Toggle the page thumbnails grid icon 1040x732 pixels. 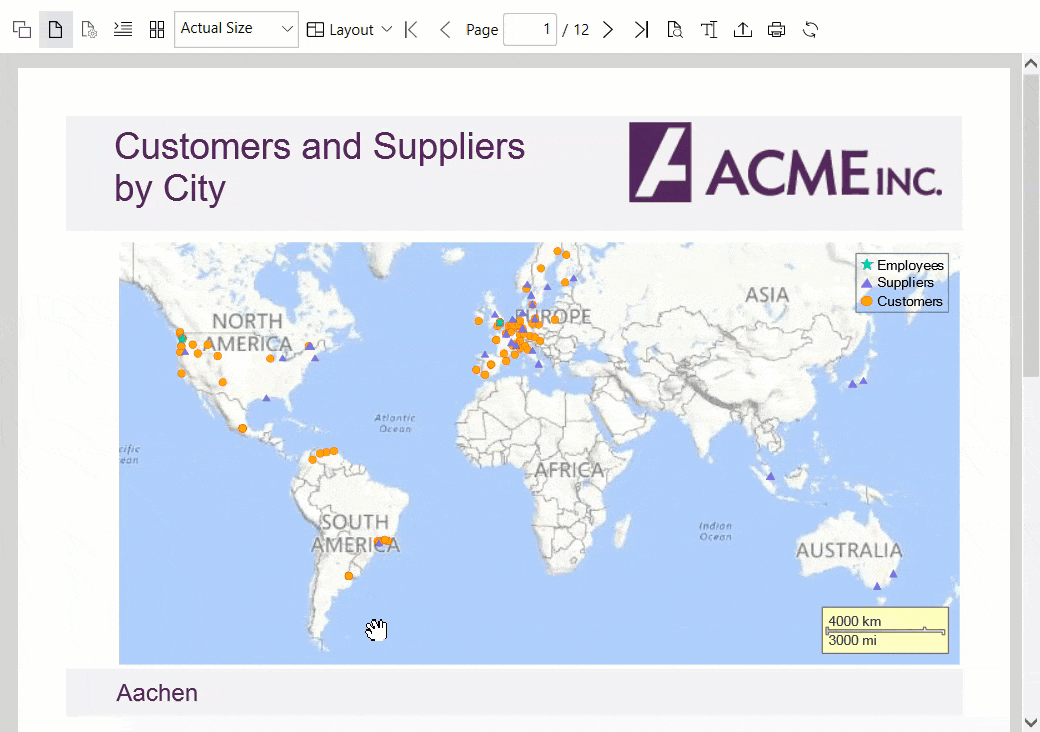(157, 30)
